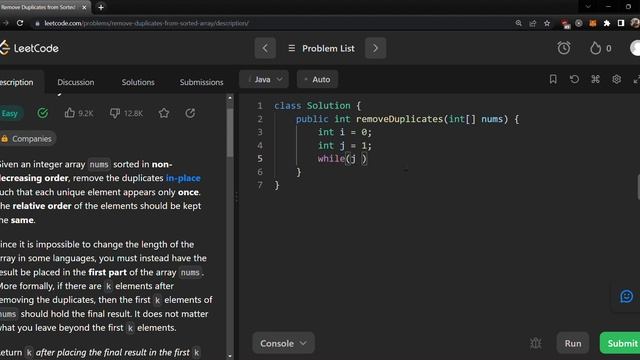Switch to Description tab

click(x=17, y=82)
